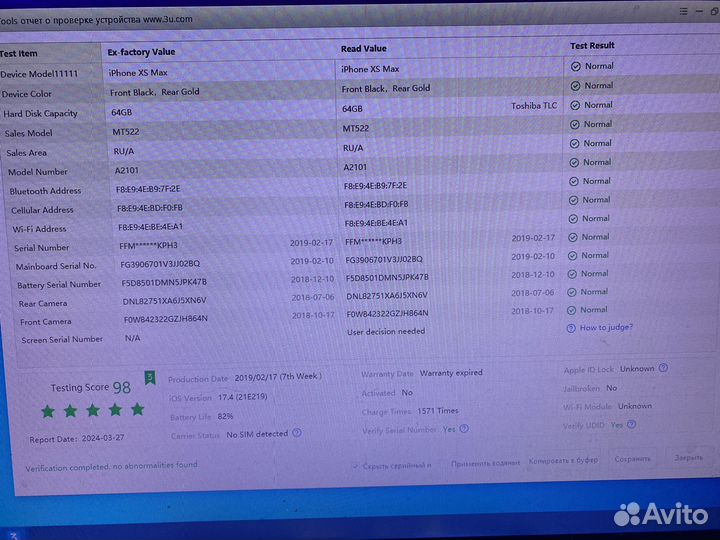
Task: Click the 'Применить водяной' button
Action: [x=485, y=463]
